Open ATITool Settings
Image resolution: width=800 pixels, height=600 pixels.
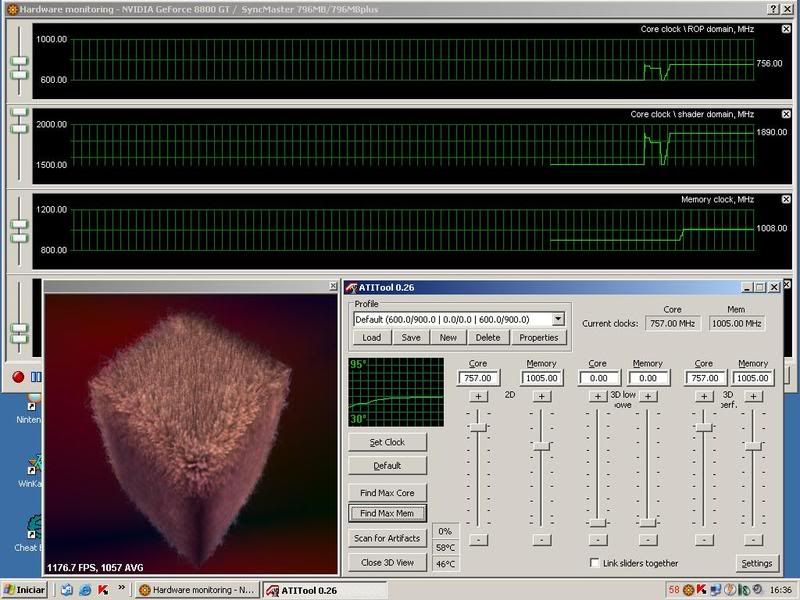[757, 563]
